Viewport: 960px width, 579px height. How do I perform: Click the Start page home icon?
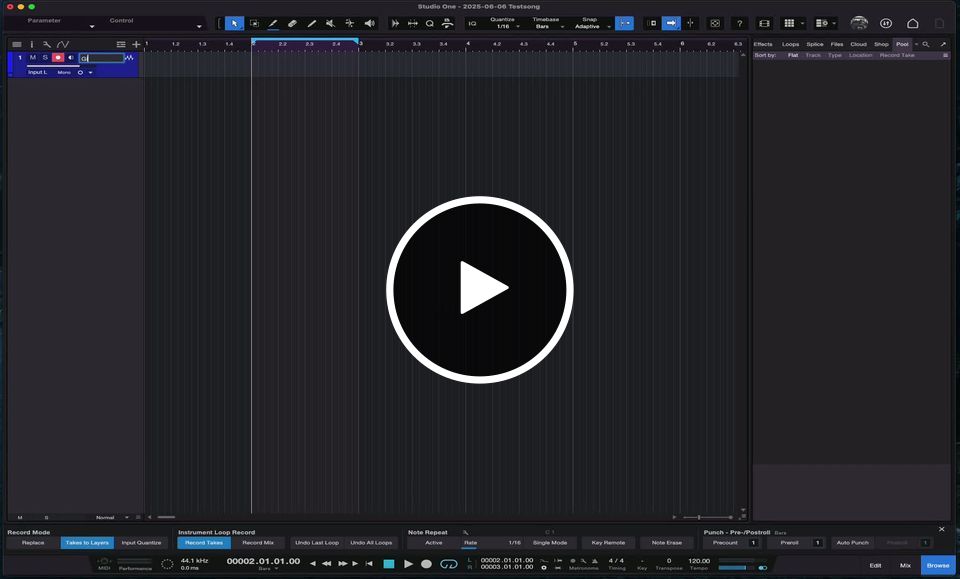(x=912, y=23)
